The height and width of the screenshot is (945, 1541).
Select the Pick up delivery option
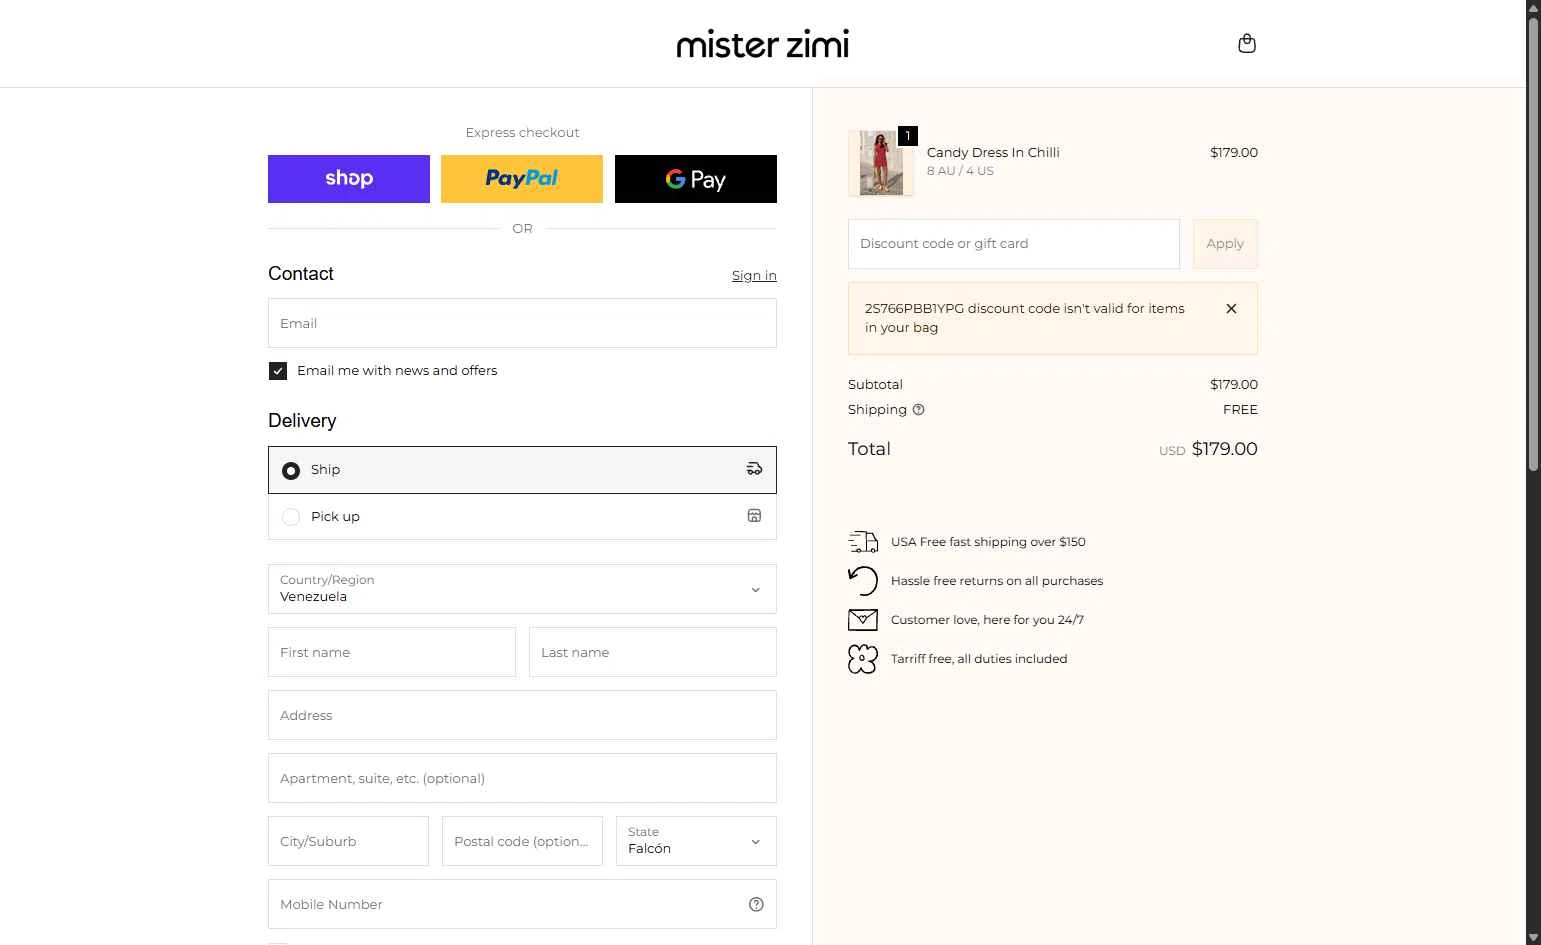pyautogui.click(x=522, y=517)
